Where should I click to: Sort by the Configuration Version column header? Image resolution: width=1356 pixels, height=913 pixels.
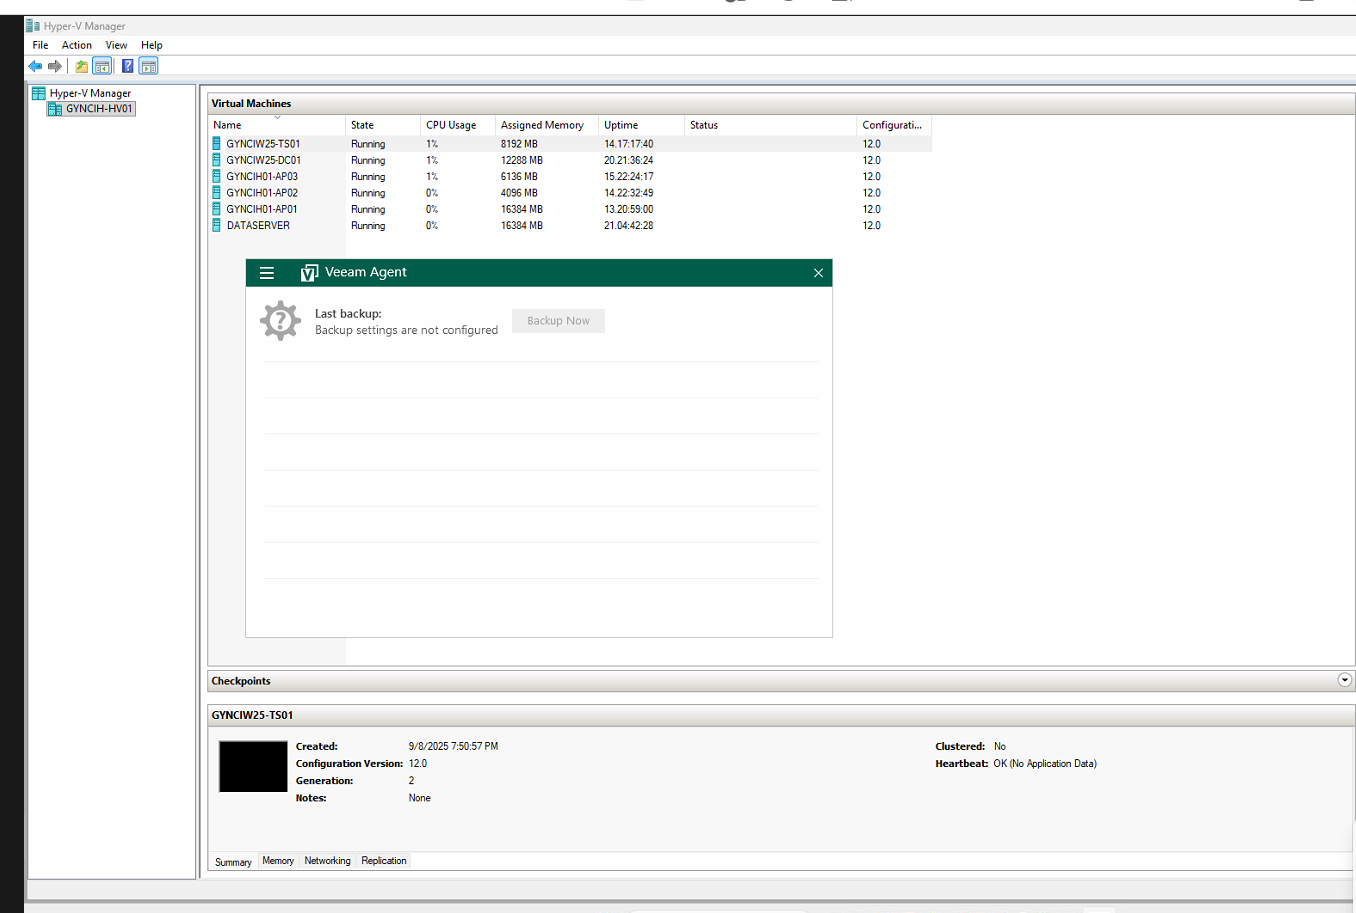[x=894, y=125]
